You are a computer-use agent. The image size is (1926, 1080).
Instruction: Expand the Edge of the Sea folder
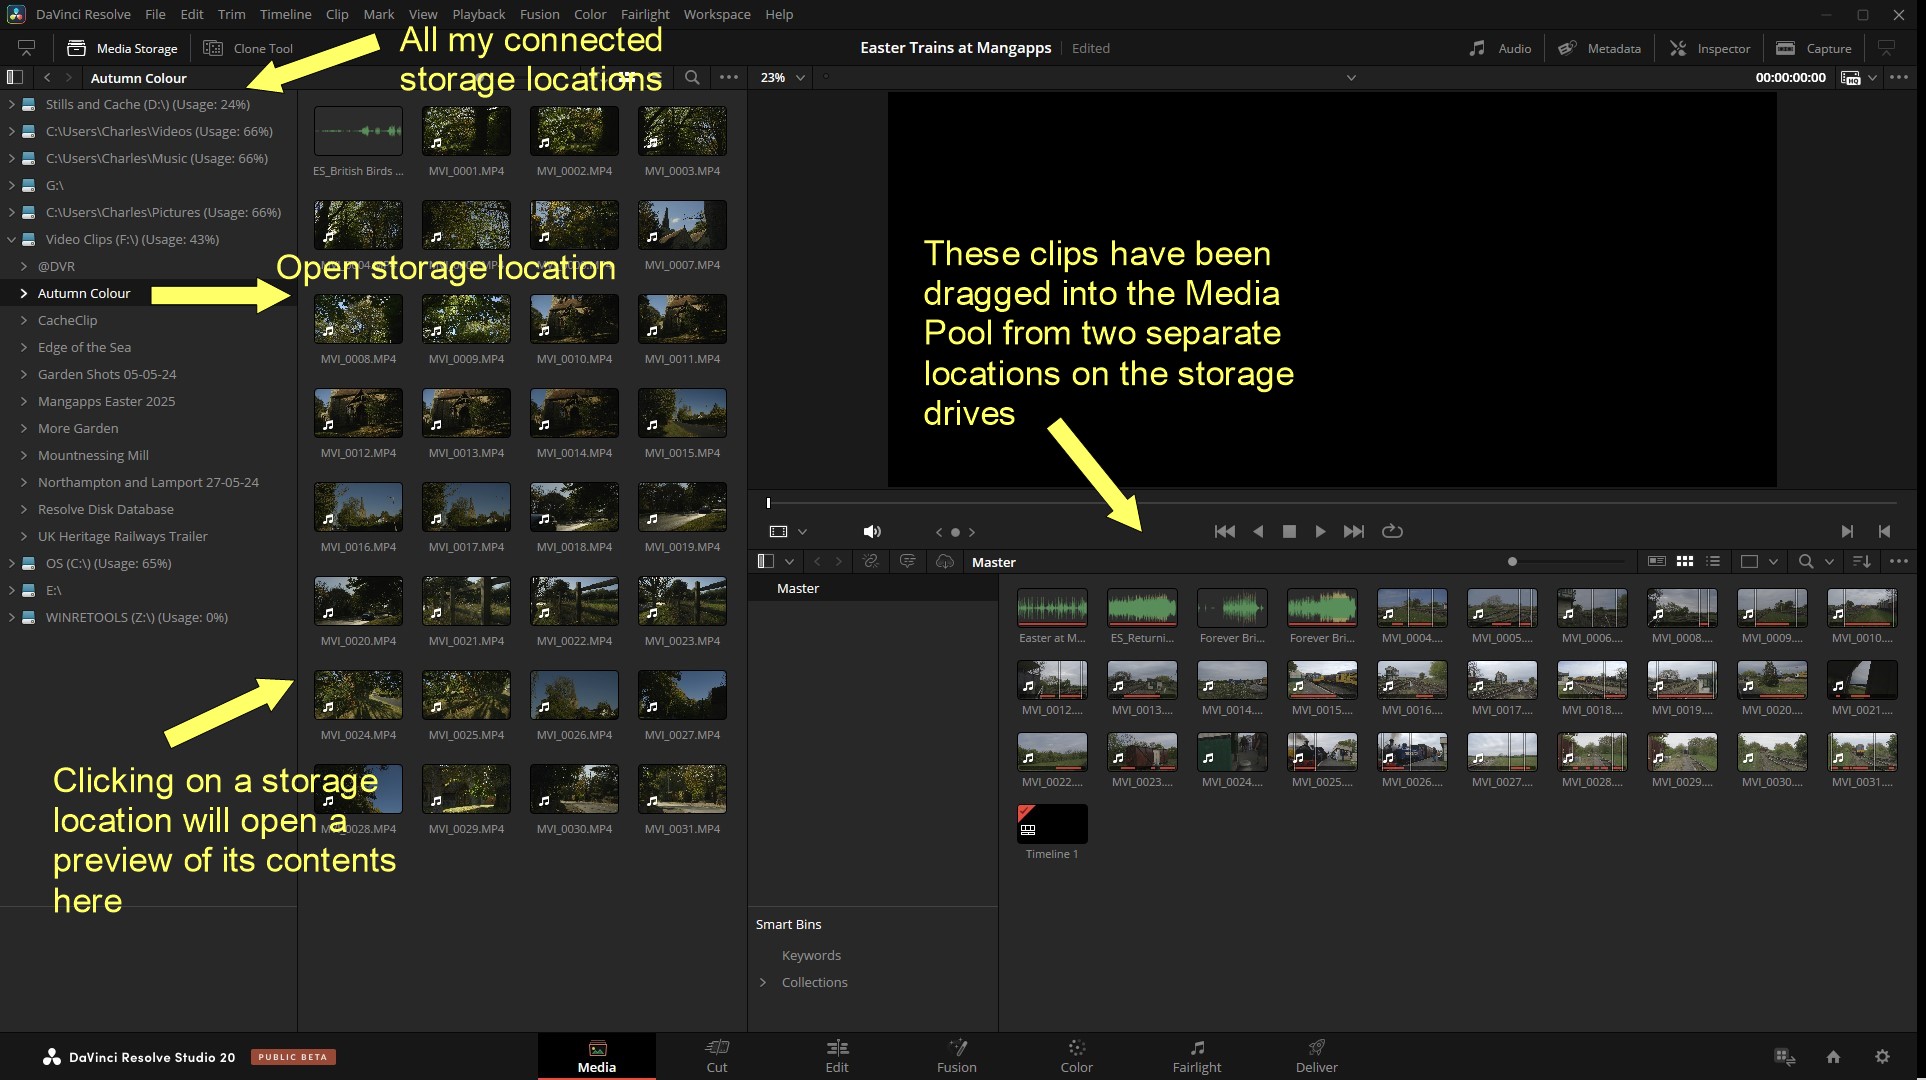tap(24, 347)
